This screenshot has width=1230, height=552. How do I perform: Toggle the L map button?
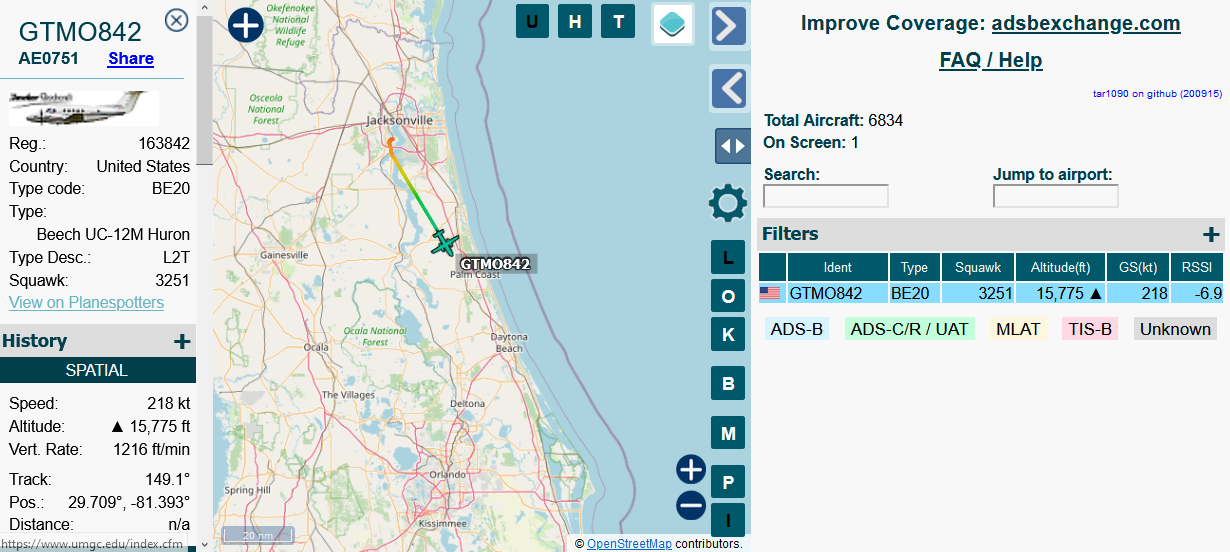pos(728,258)
